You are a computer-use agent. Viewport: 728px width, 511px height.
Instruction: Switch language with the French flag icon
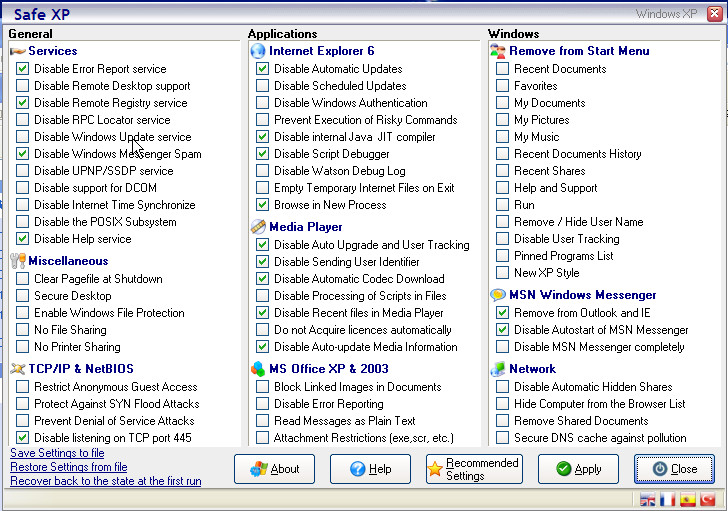click(x=668, y=499)
